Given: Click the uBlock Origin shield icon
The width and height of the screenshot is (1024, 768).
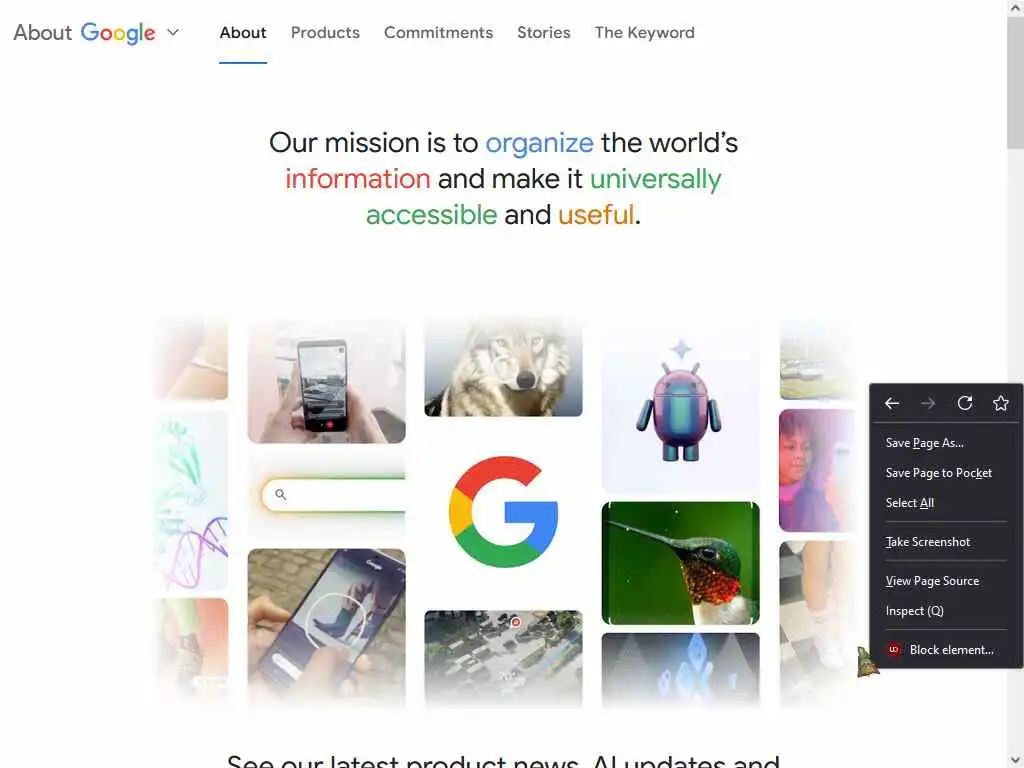Looking at the screenshot, I should [x=893, y=650].
